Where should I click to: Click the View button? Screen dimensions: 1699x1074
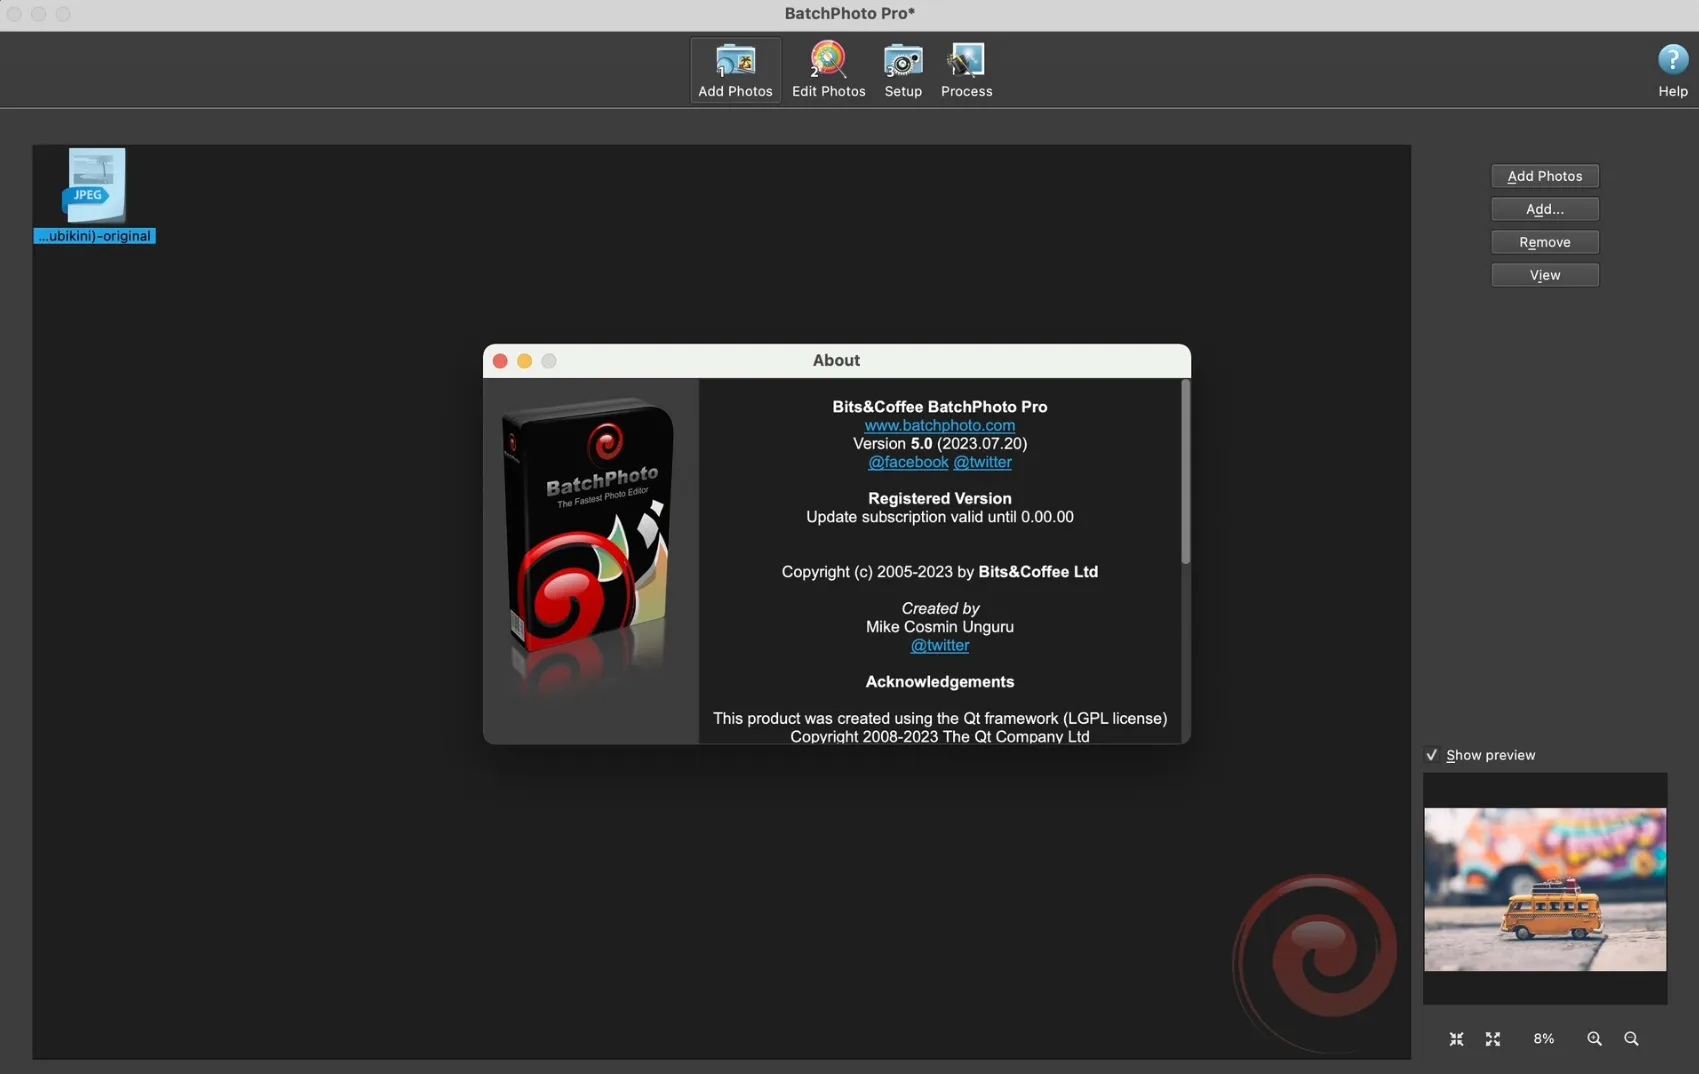pos(1545,275)
